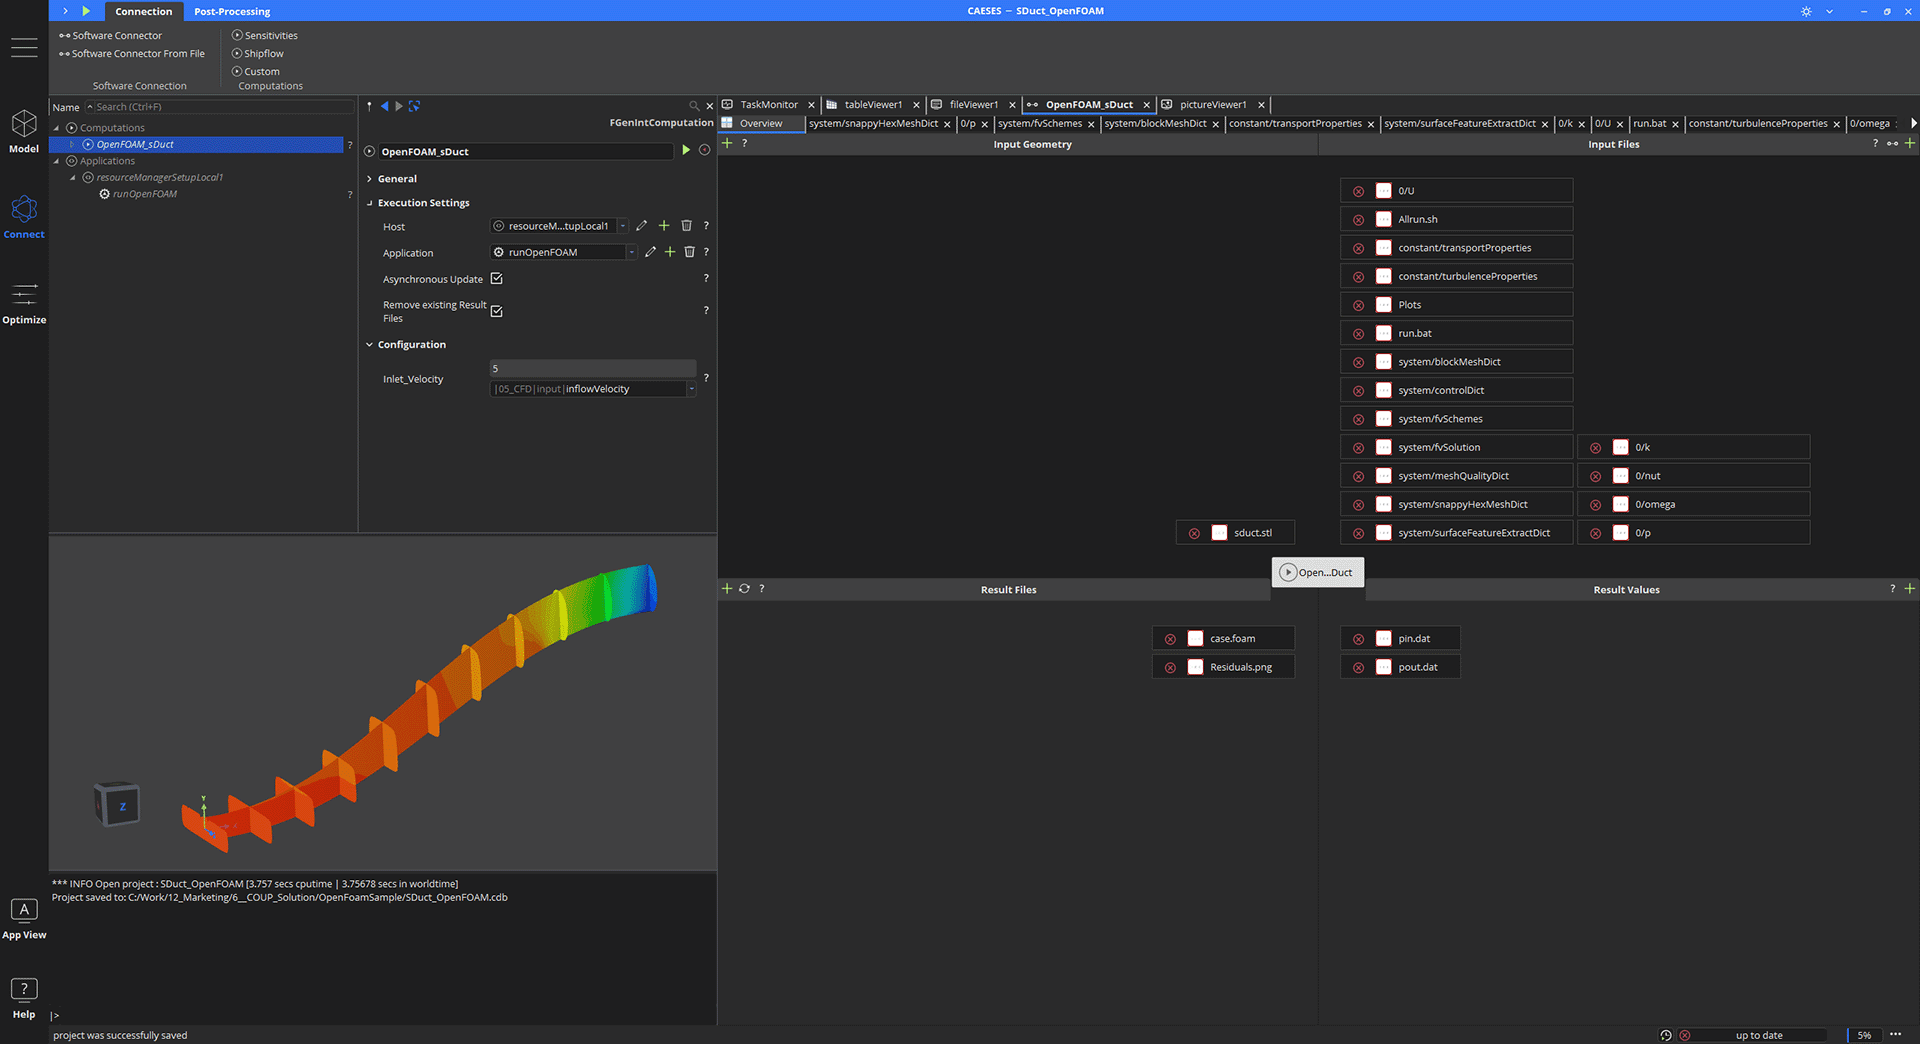Screen dimensions: 1920x1044
Task: Open the update history clock icon in status bar
Action: [1666, 1035]
